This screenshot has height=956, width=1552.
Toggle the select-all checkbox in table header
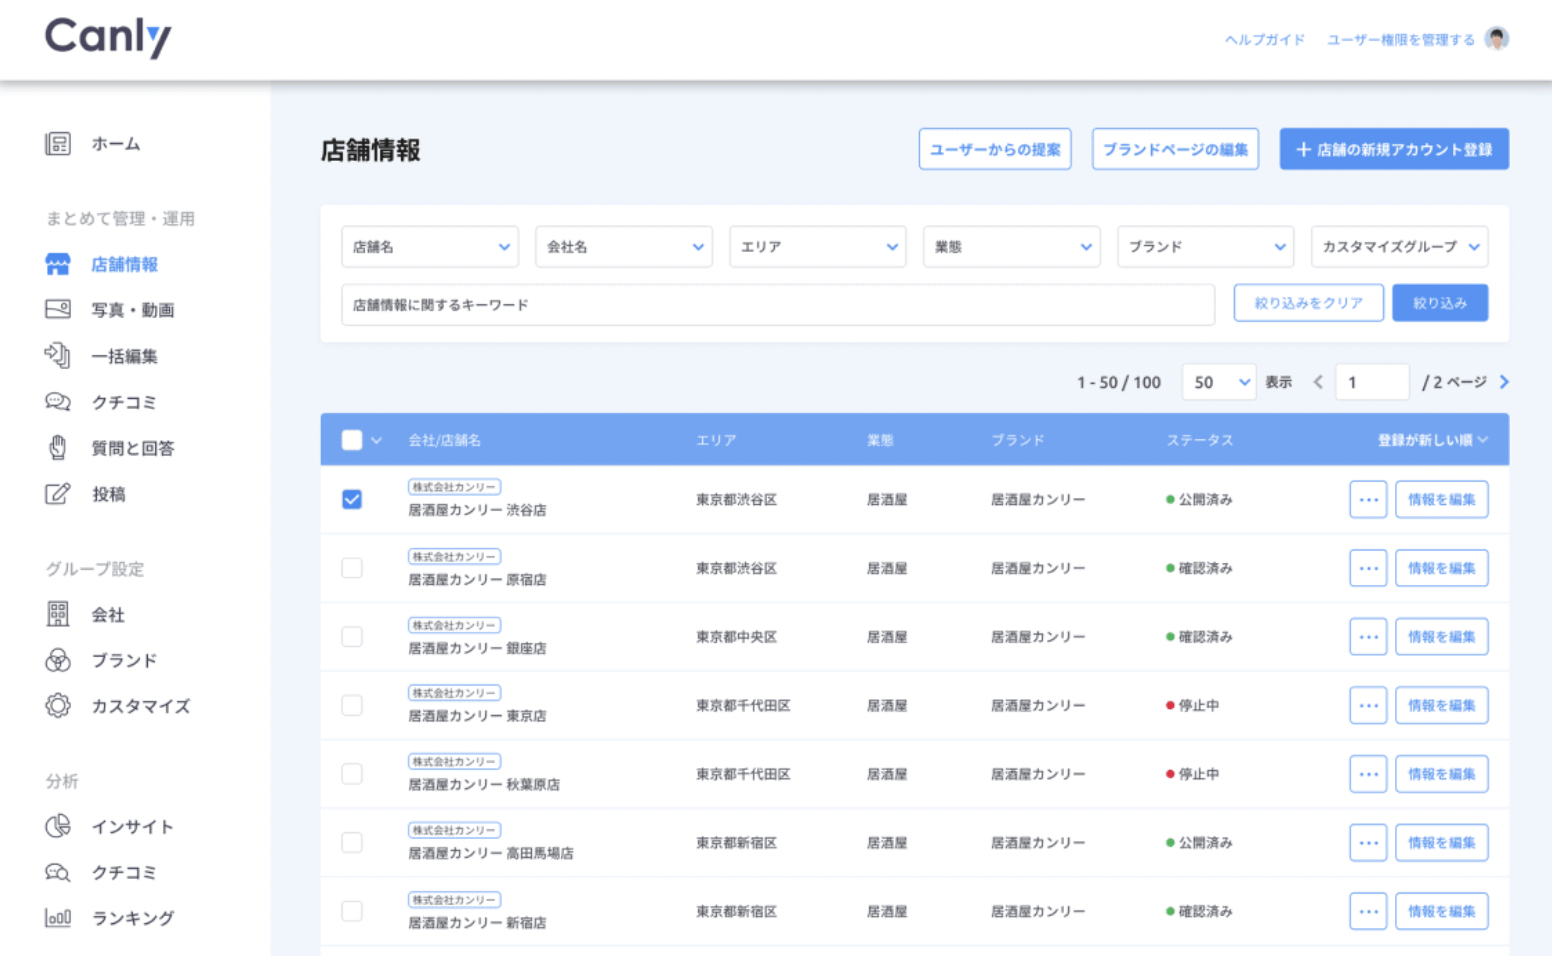[x=352, y=440]
